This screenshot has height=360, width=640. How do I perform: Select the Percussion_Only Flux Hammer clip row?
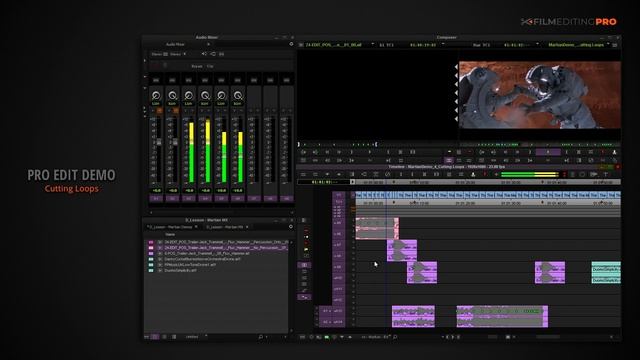(x=218, y=242)
